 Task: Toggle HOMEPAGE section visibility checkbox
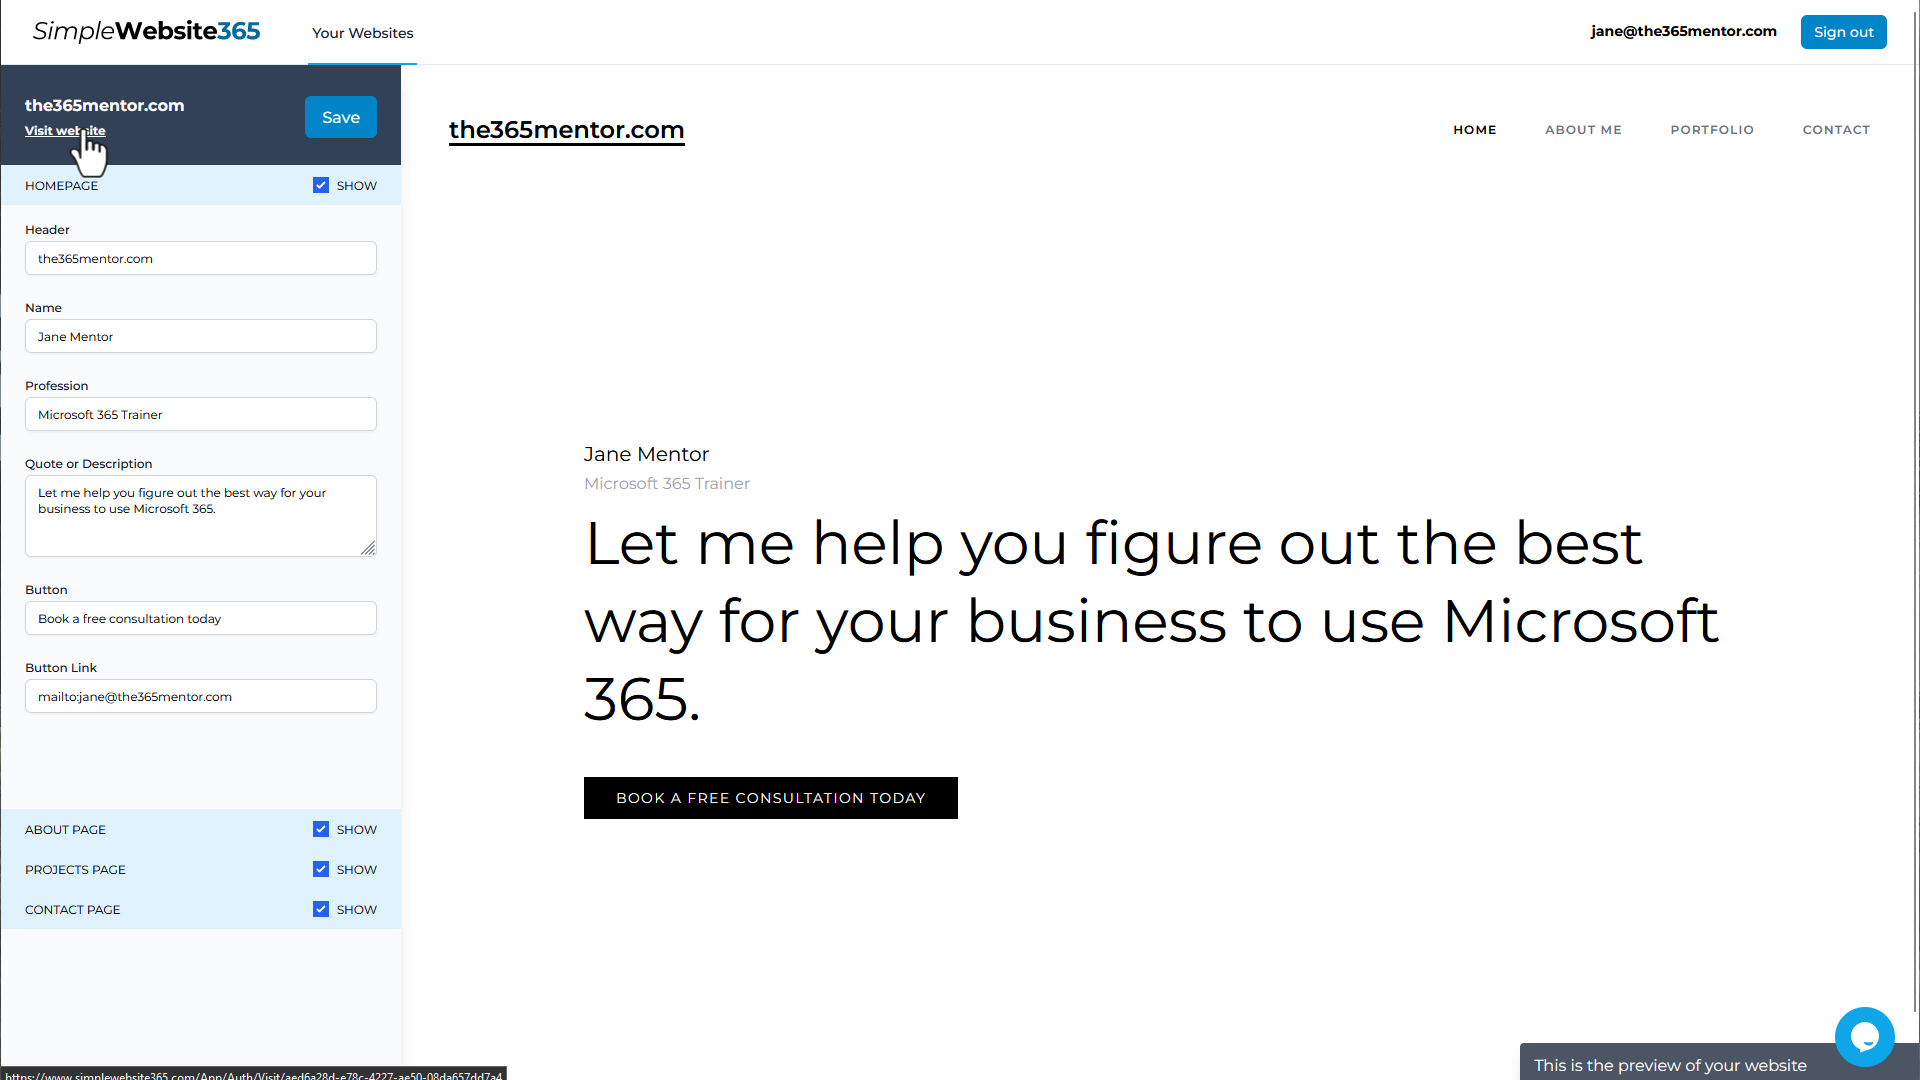(320, 185)
